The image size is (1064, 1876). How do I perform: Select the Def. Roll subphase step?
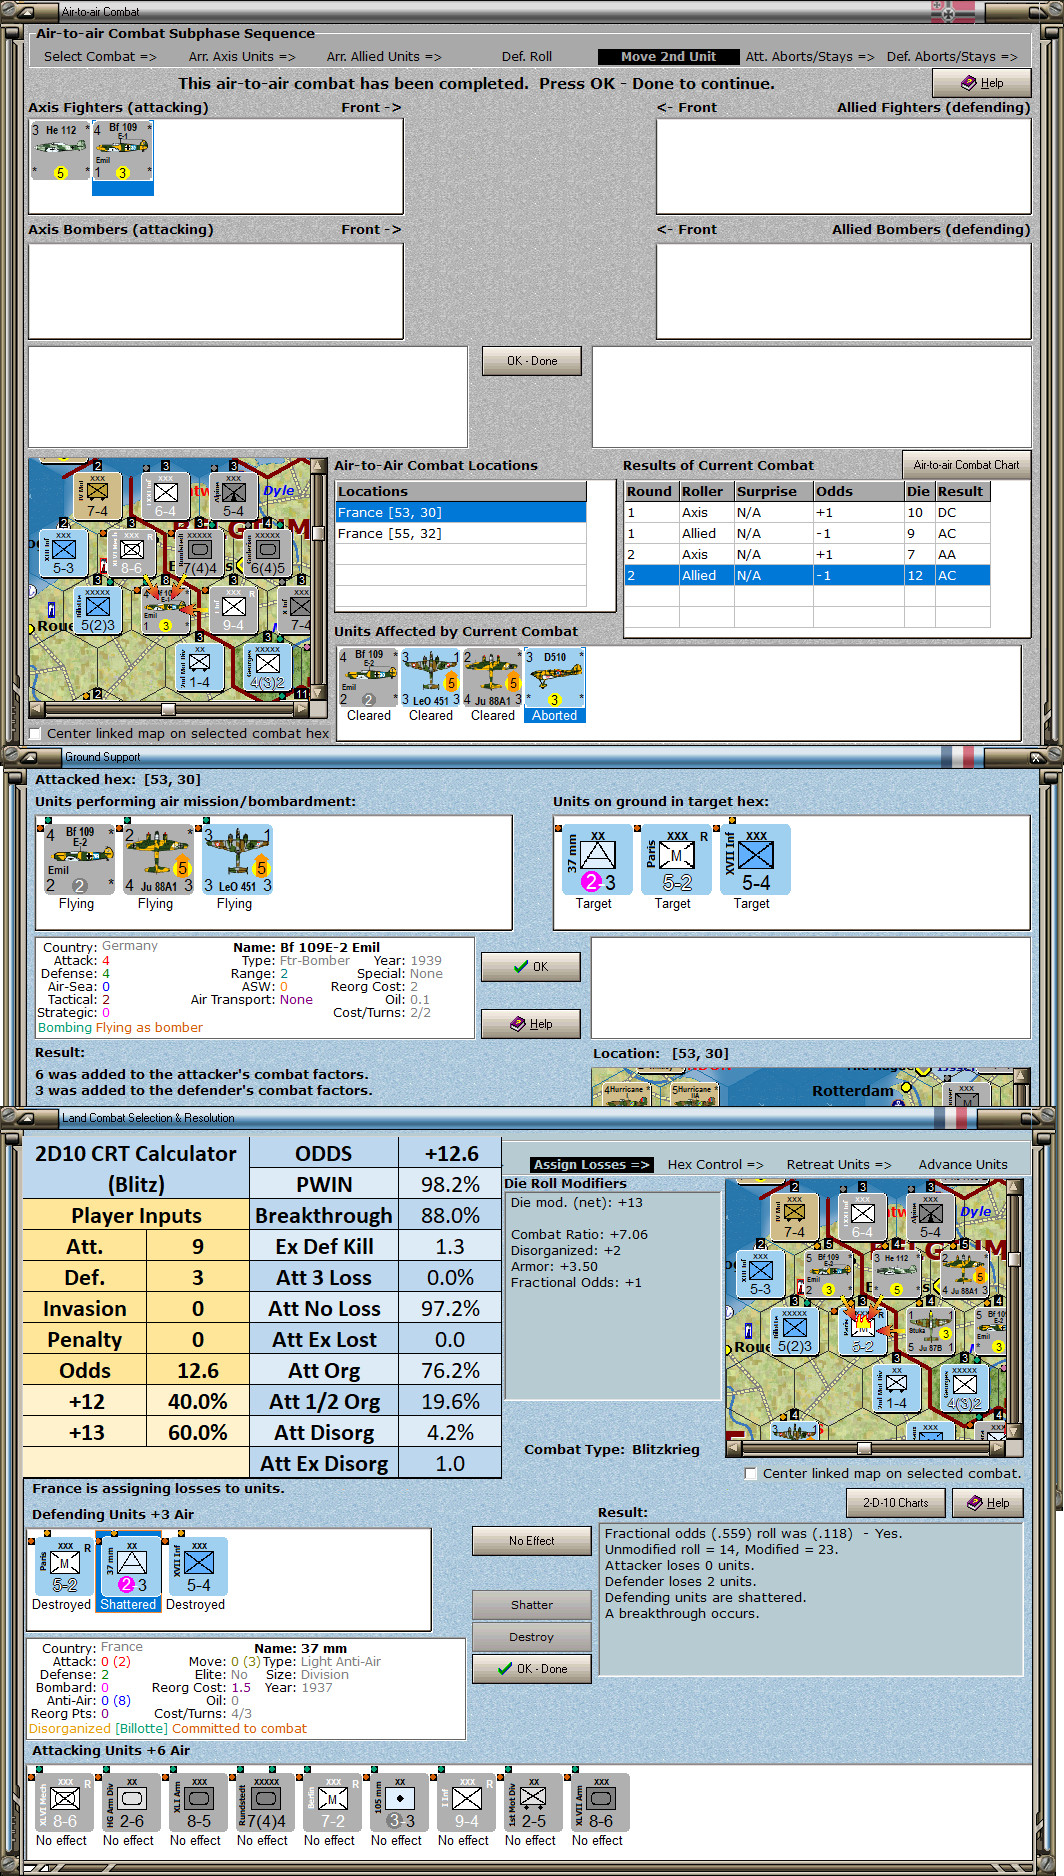click(527, 57)
